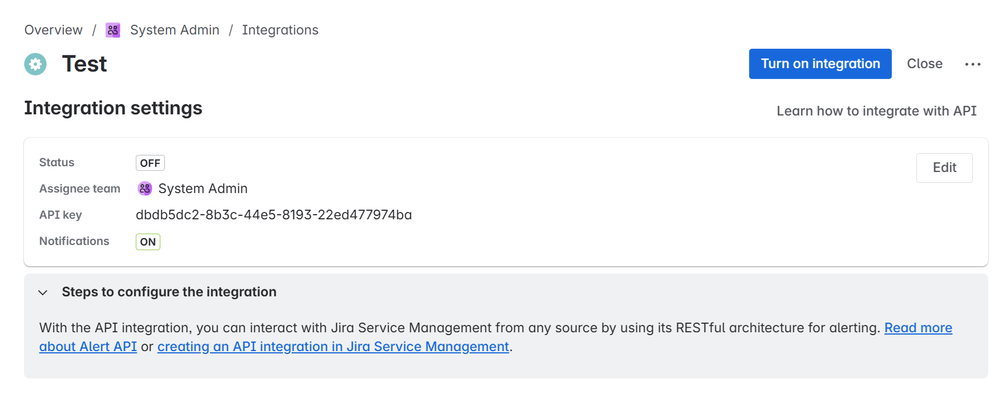This screenshot has height=397, width=999.
Task: Edit the integration settings
Action: [944, 168]
